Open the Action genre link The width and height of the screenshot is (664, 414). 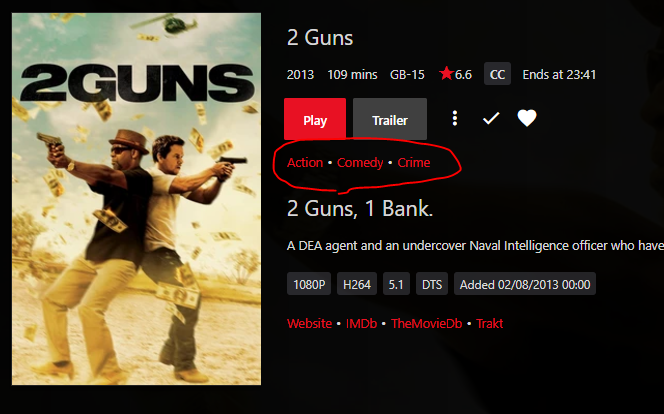305,163
